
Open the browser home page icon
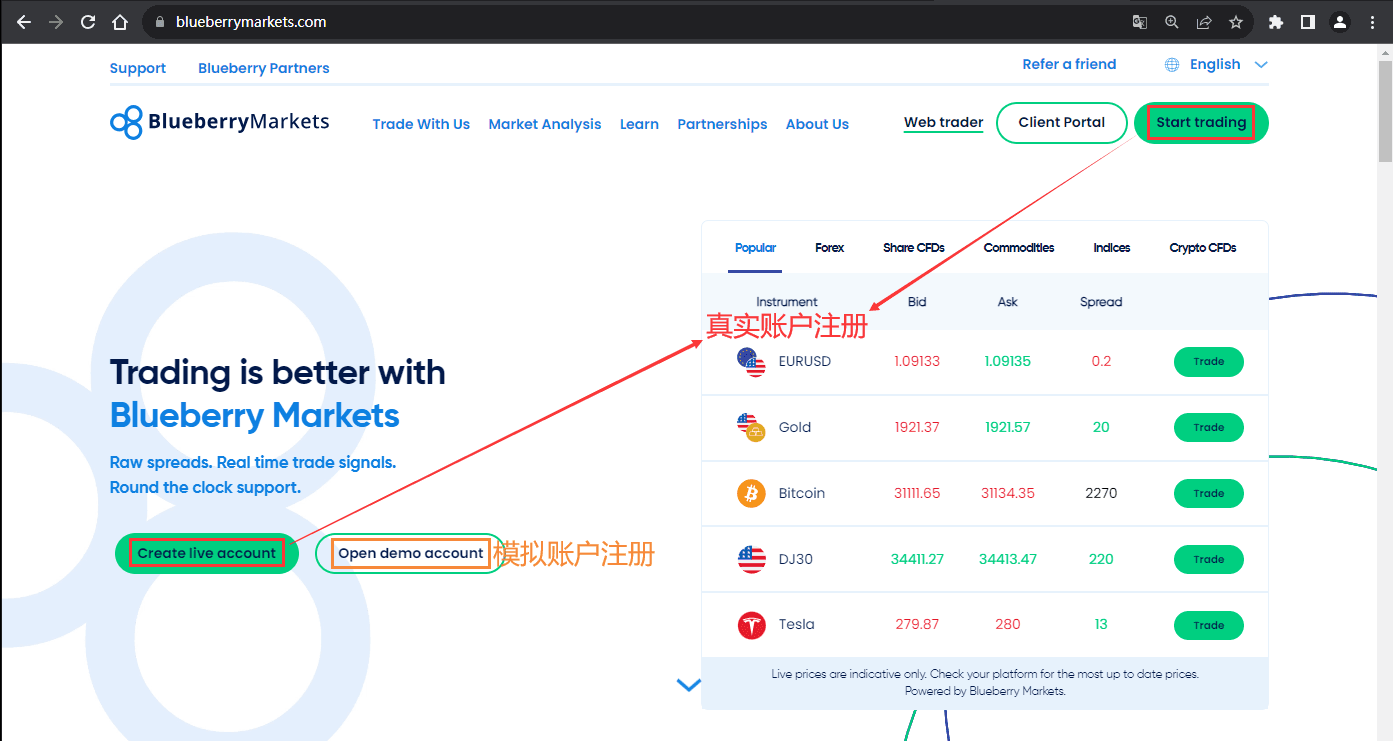click(x=120, y=22)
